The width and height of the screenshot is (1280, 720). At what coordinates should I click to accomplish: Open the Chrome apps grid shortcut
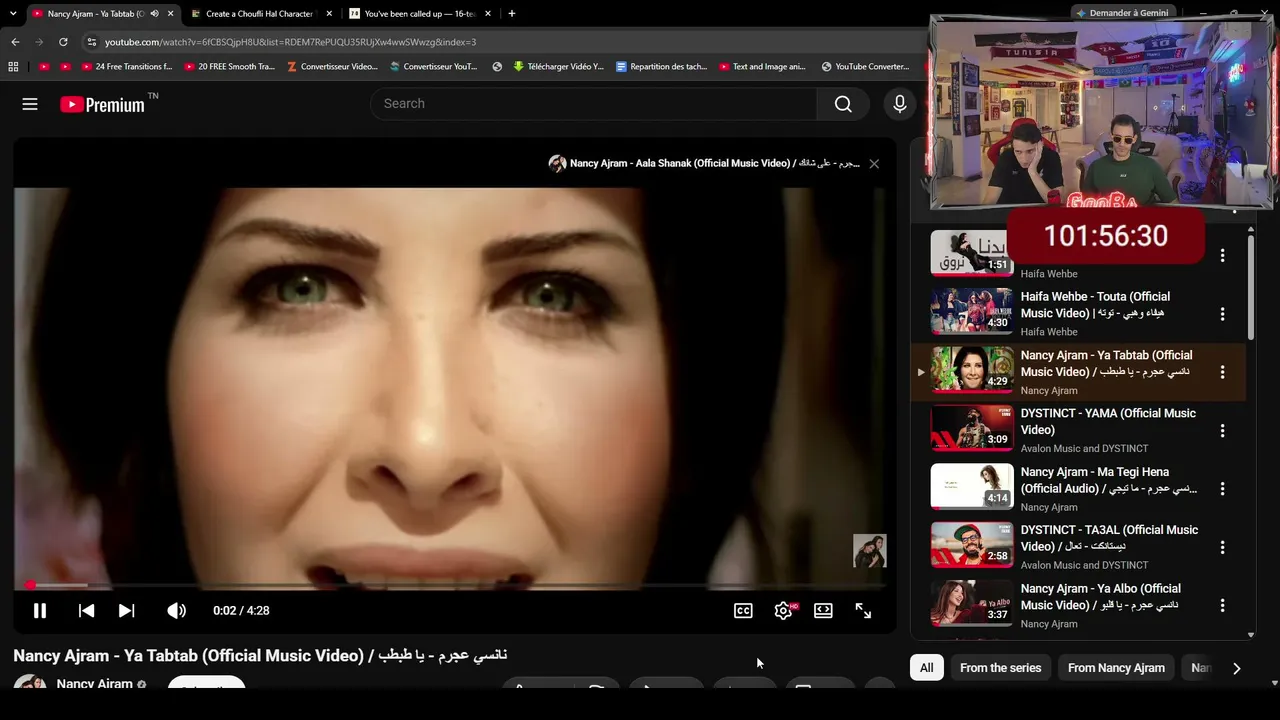point(13,67)
